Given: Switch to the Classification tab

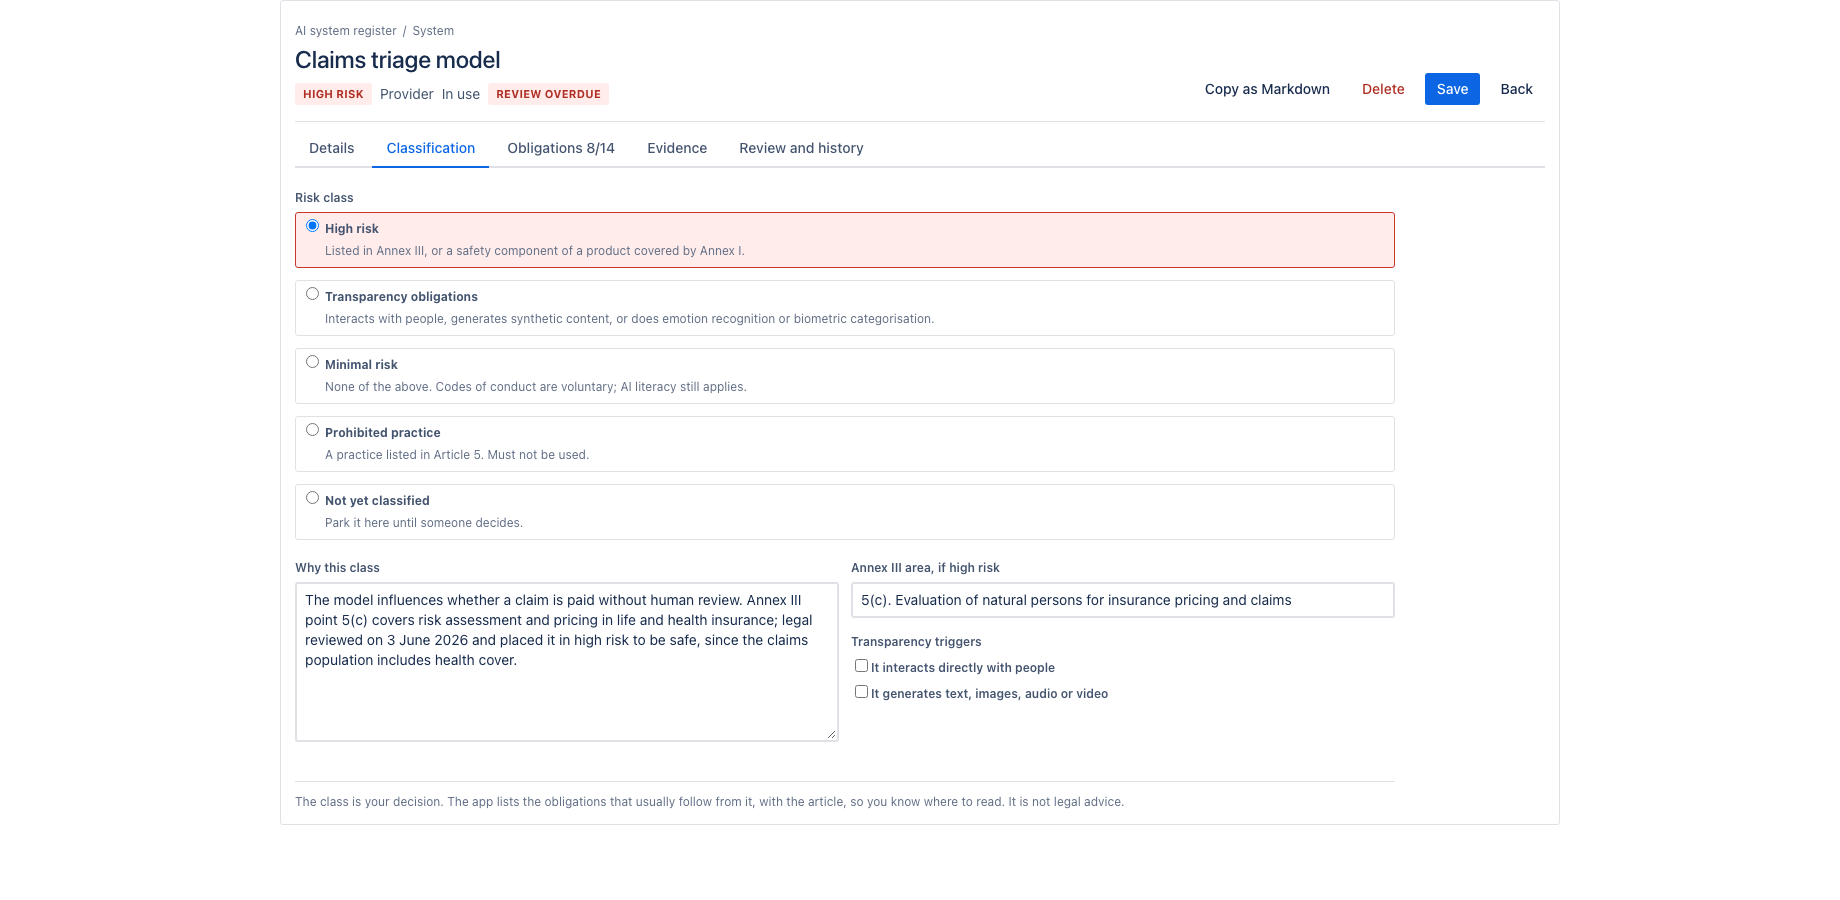Looking at the screenshot, I should click(430, 148).
